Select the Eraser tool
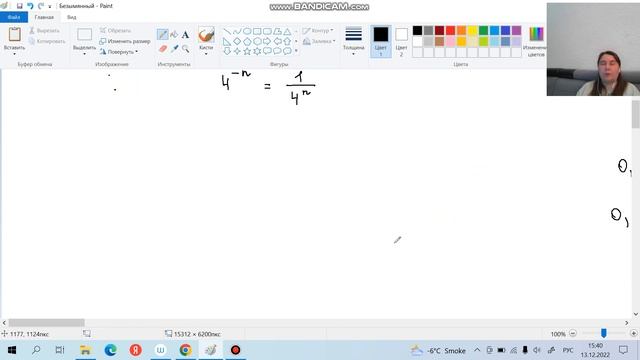 162,49
